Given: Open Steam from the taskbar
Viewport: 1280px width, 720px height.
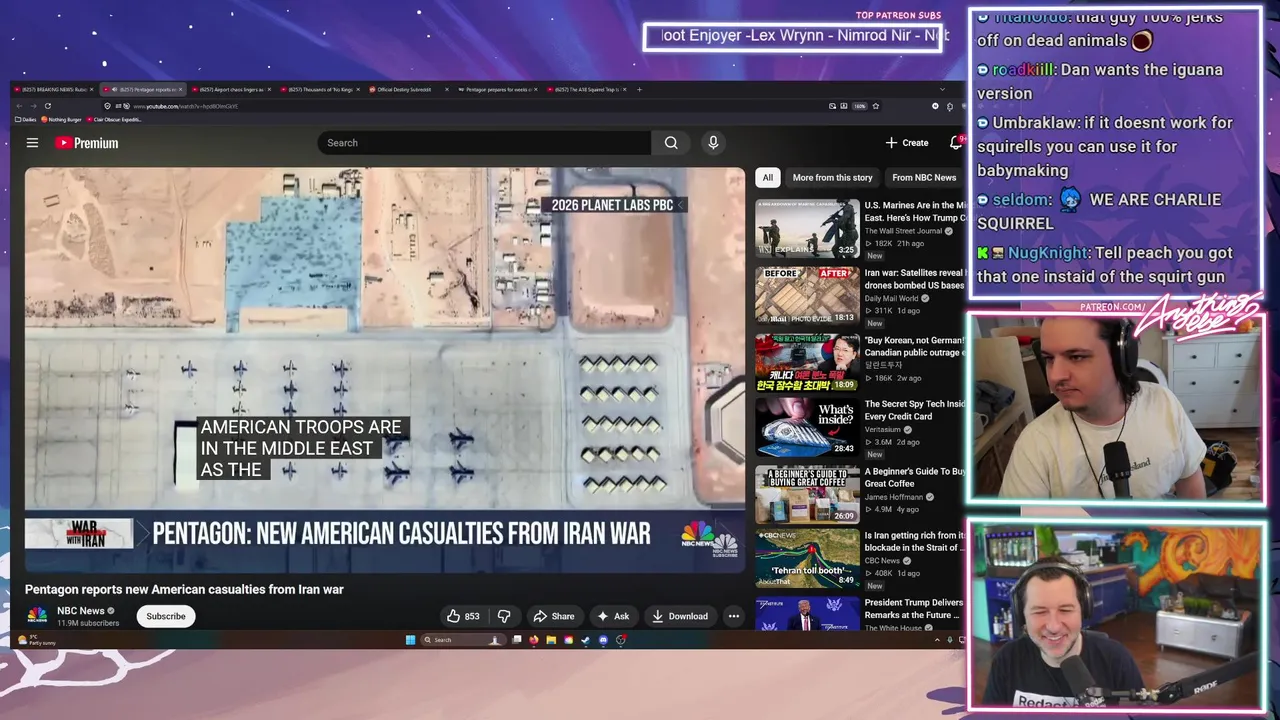Looking at the screenshot, I should pos(585,640).
